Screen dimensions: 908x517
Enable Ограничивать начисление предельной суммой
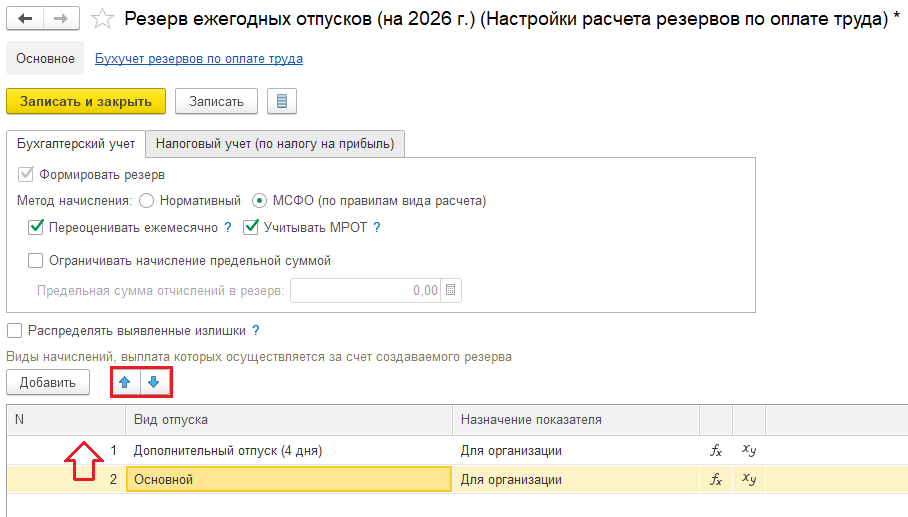36,260
